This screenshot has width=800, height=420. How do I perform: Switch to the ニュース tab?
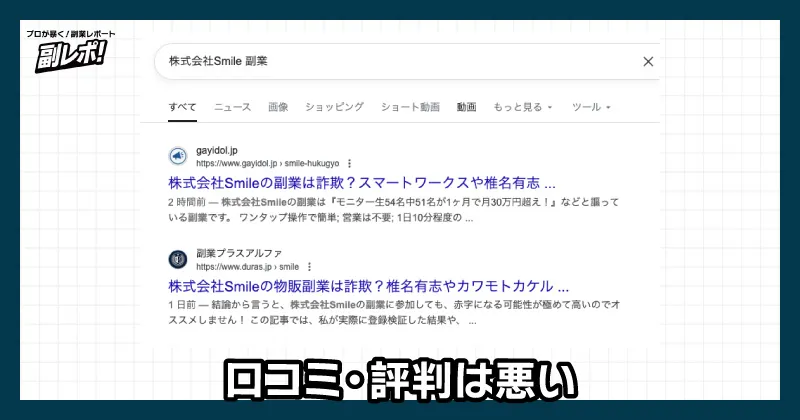pos(233,107)
